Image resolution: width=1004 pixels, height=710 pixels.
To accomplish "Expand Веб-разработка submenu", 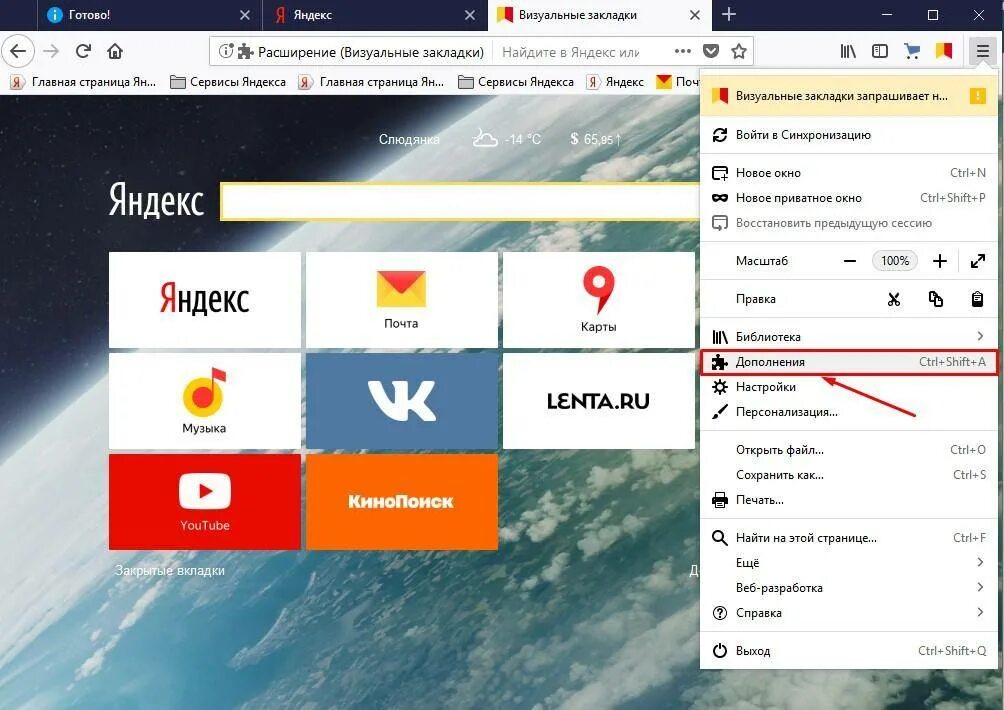I will point(849,588).
